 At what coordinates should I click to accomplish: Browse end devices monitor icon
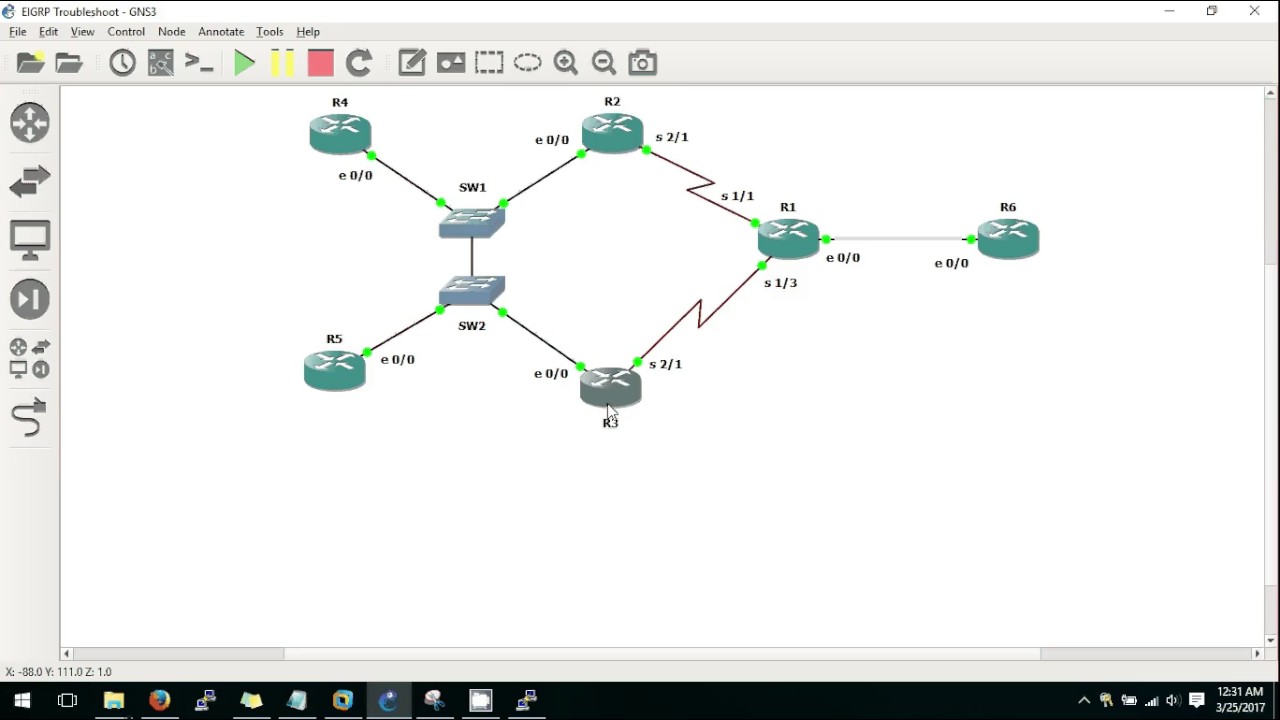click(x=30, y=241)
